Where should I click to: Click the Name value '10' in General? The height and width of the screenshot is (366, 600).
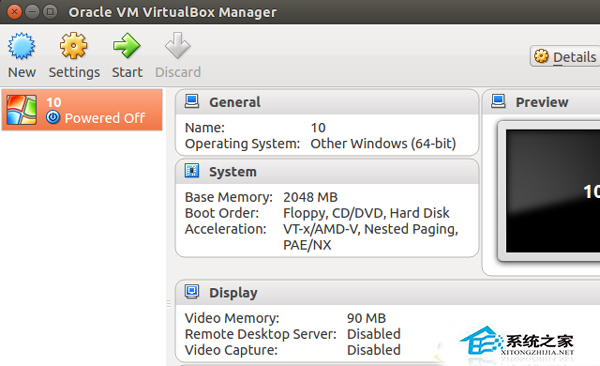(x=318, y=127)
